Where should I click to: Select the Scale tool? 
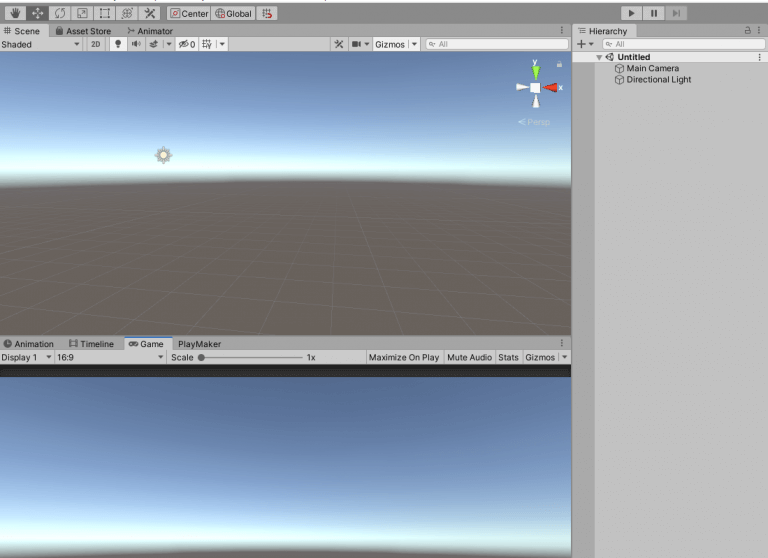click(x=82, y=13)
